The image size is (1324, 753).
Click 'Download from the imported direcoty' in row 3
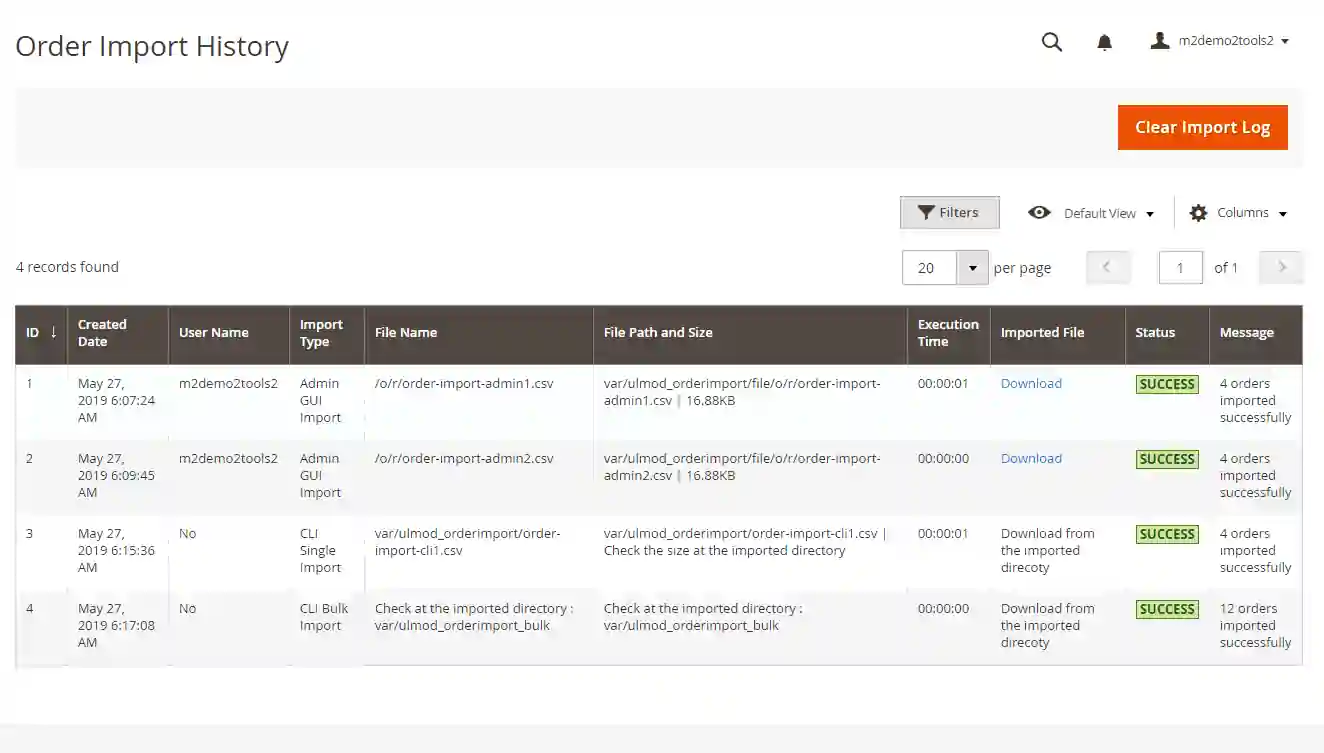point(1048,550)
